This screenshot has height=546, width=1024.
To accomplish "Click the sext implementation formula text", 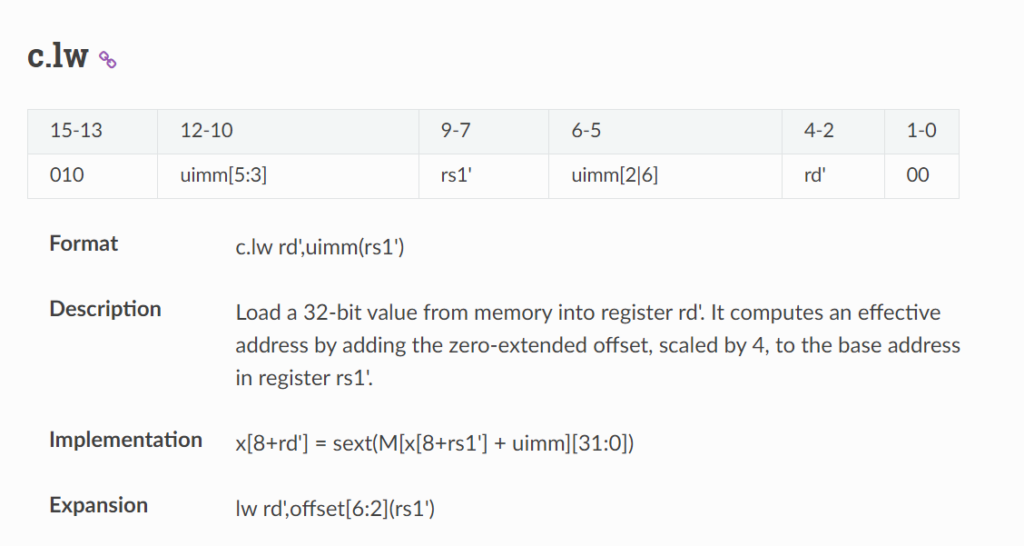I will 434,443.
